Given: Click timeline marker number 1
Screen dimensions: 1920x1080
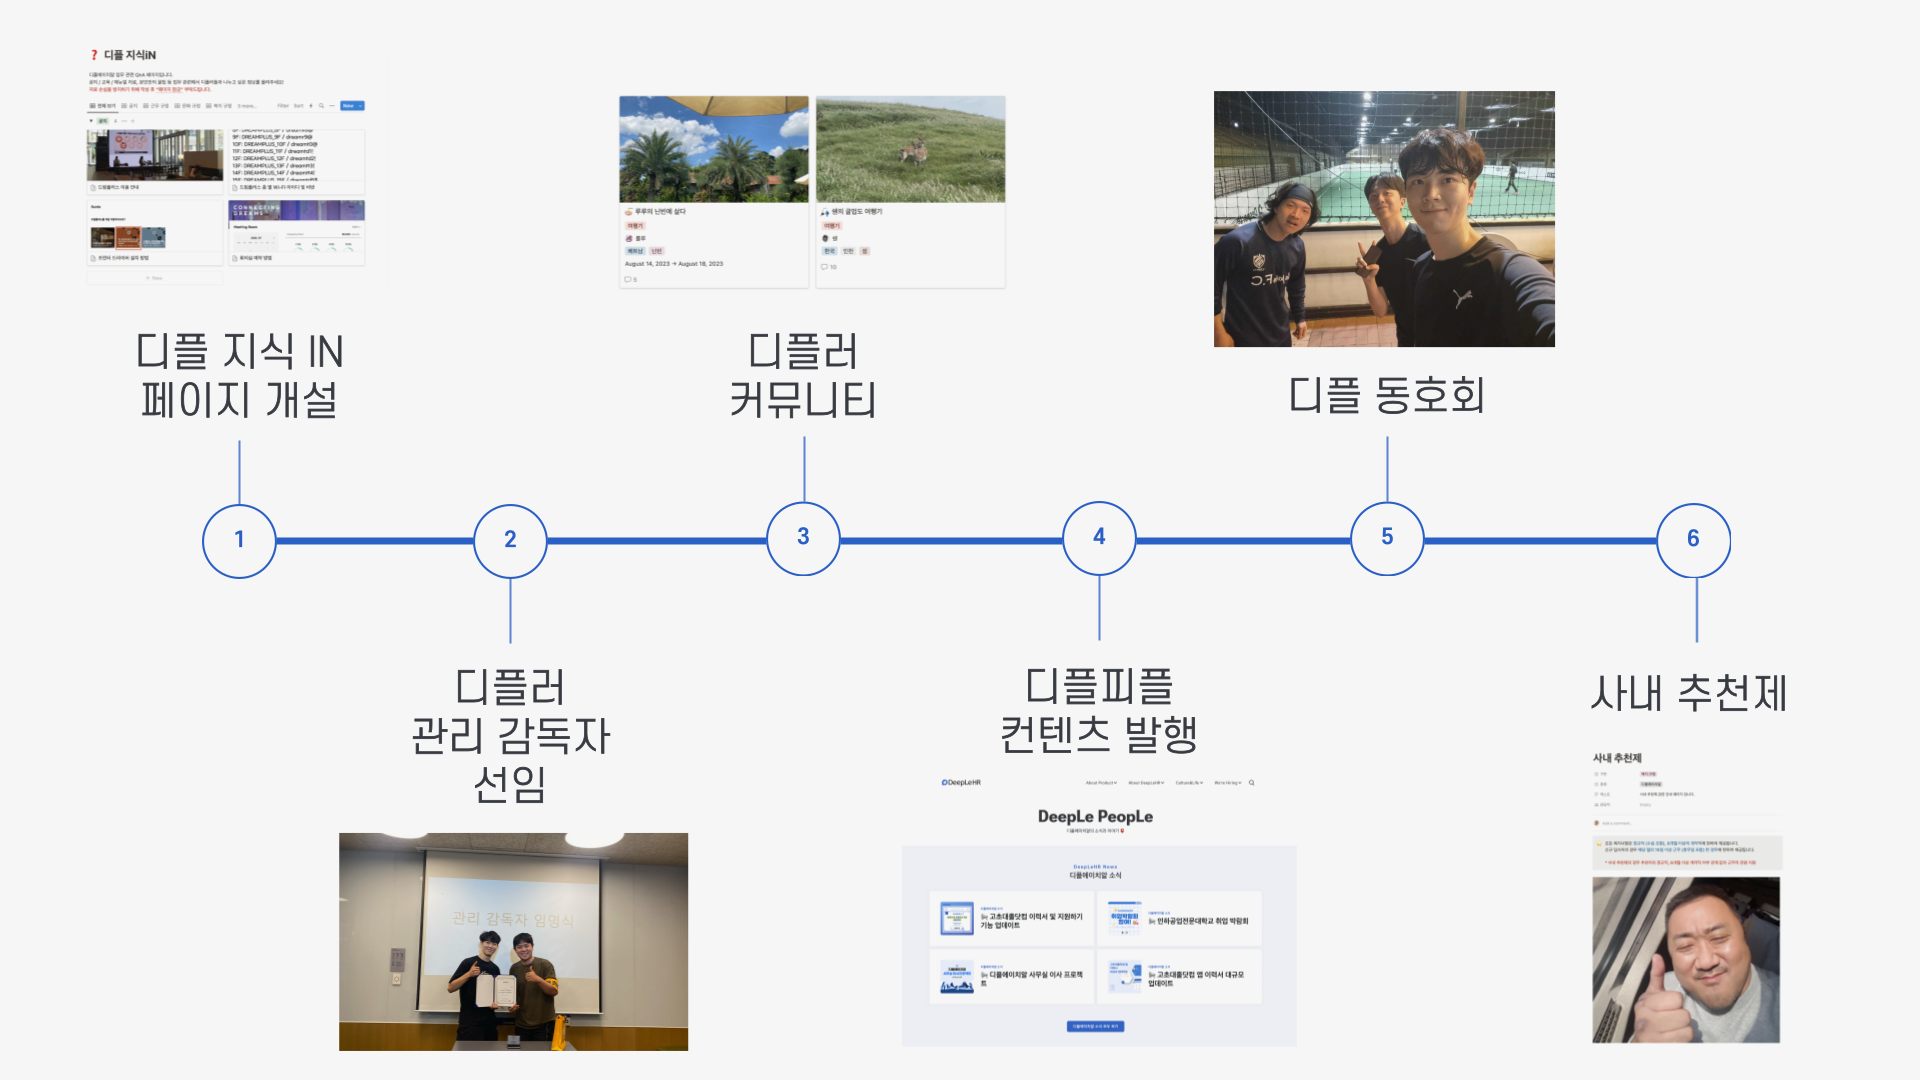Looking at the screenshot, I should [x=239, y=540].
